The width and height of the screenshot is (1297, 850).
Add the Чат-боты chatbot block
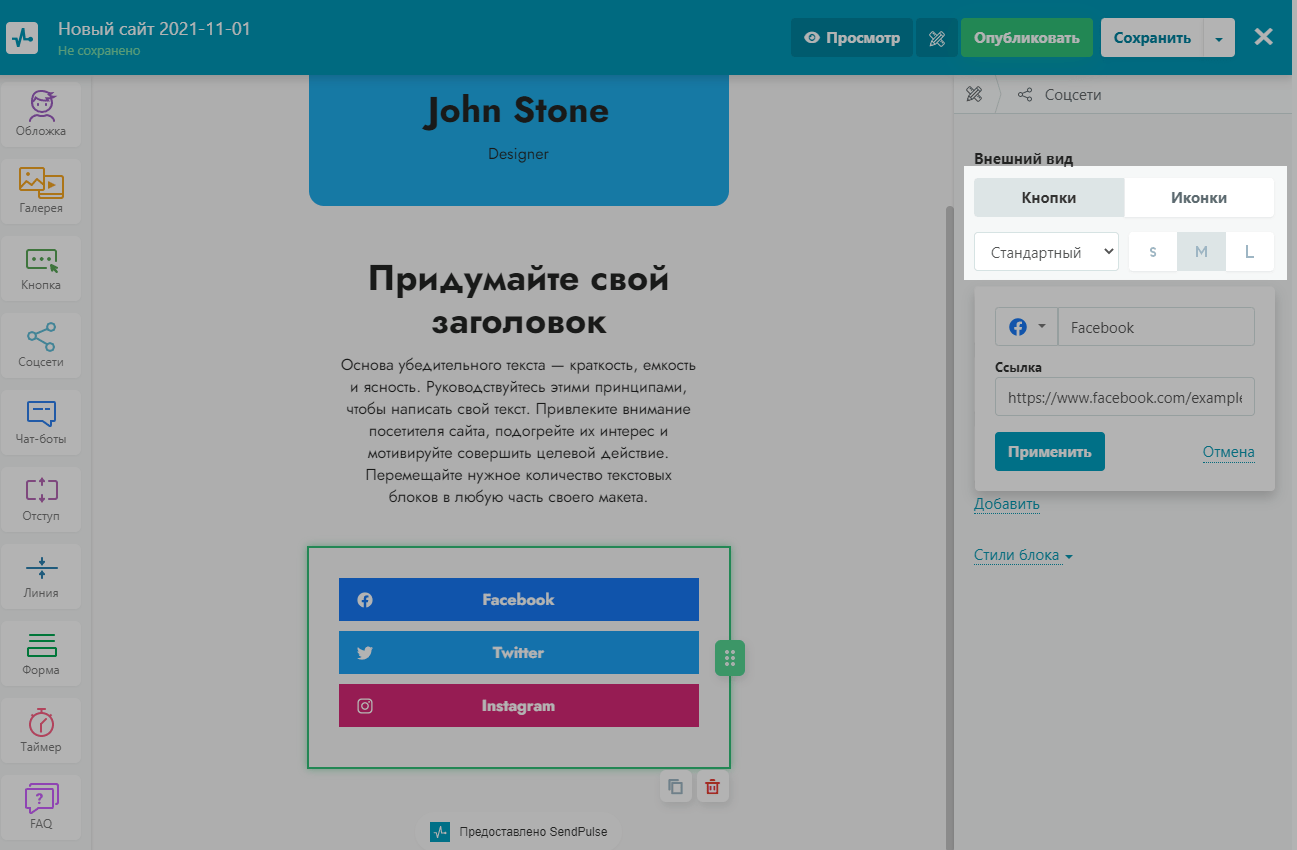coord(41,422)
